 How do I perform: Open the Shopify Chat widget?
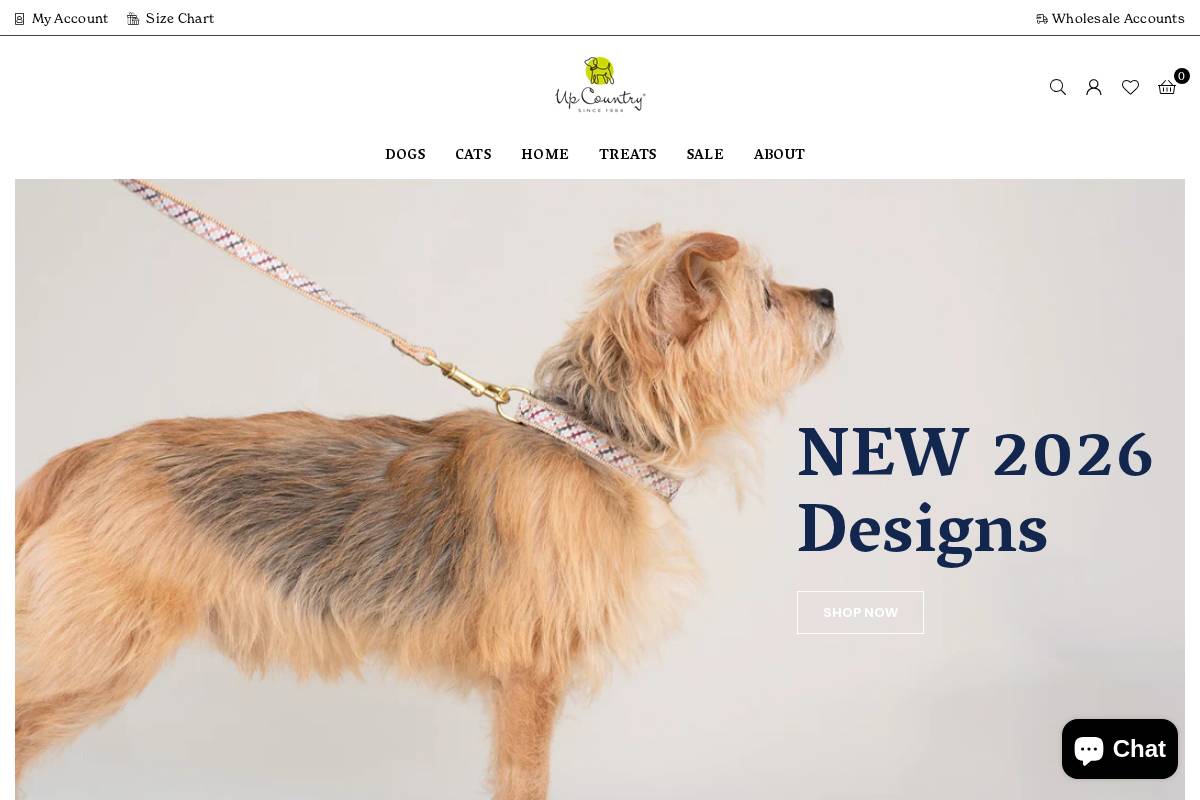pyautogui.click(x=1120, y=749)
